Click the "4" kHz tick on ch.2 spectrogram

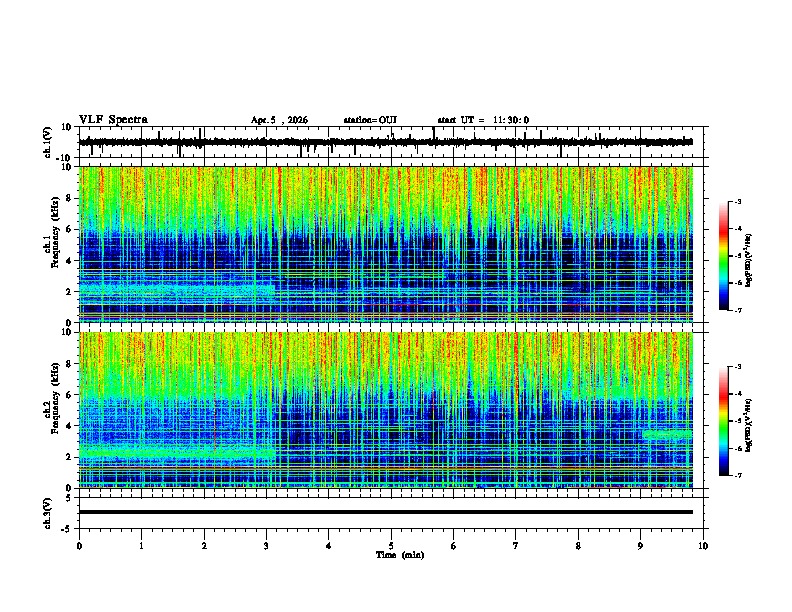[69, 426]
